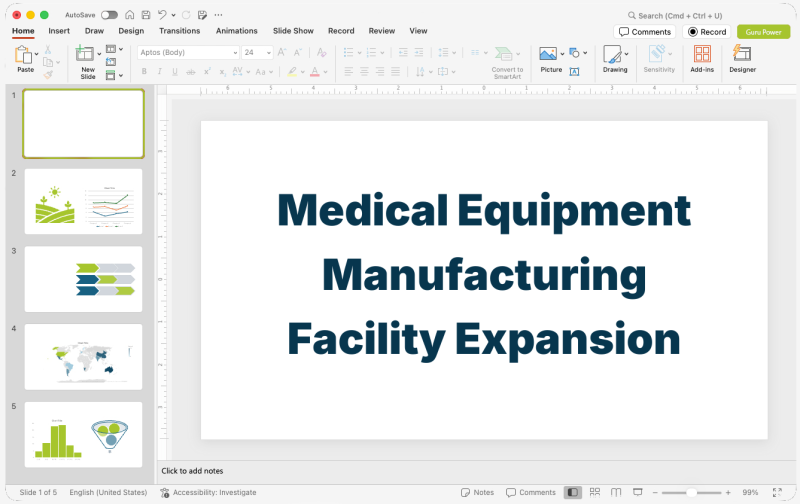Switch to the Design tab
The width and height of the screenshot is (800, 504).
point(131,31)
